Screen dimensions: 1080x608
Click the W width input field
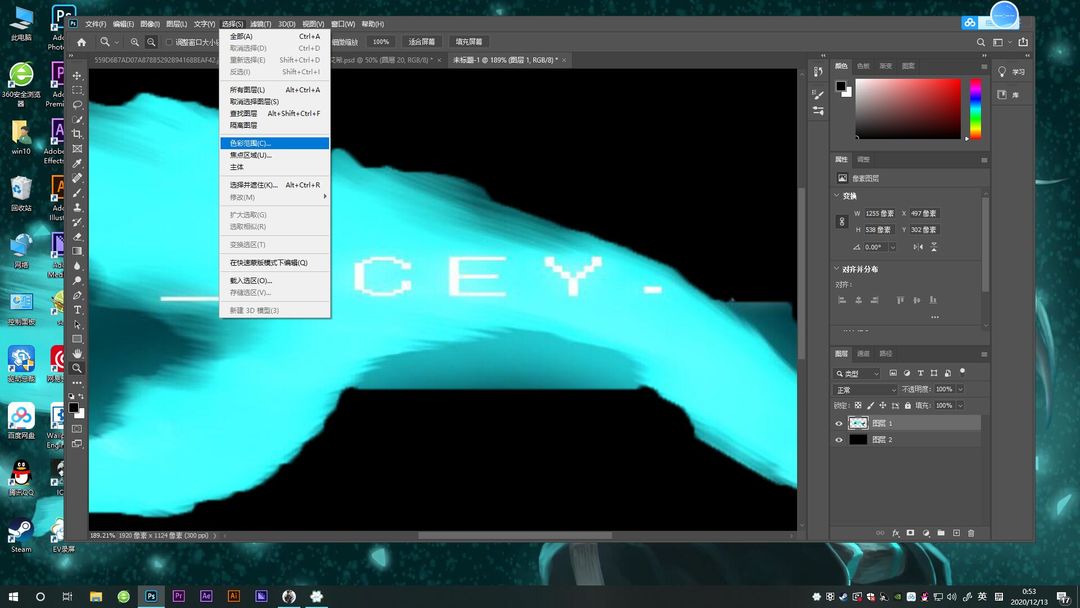coord(880,213)
